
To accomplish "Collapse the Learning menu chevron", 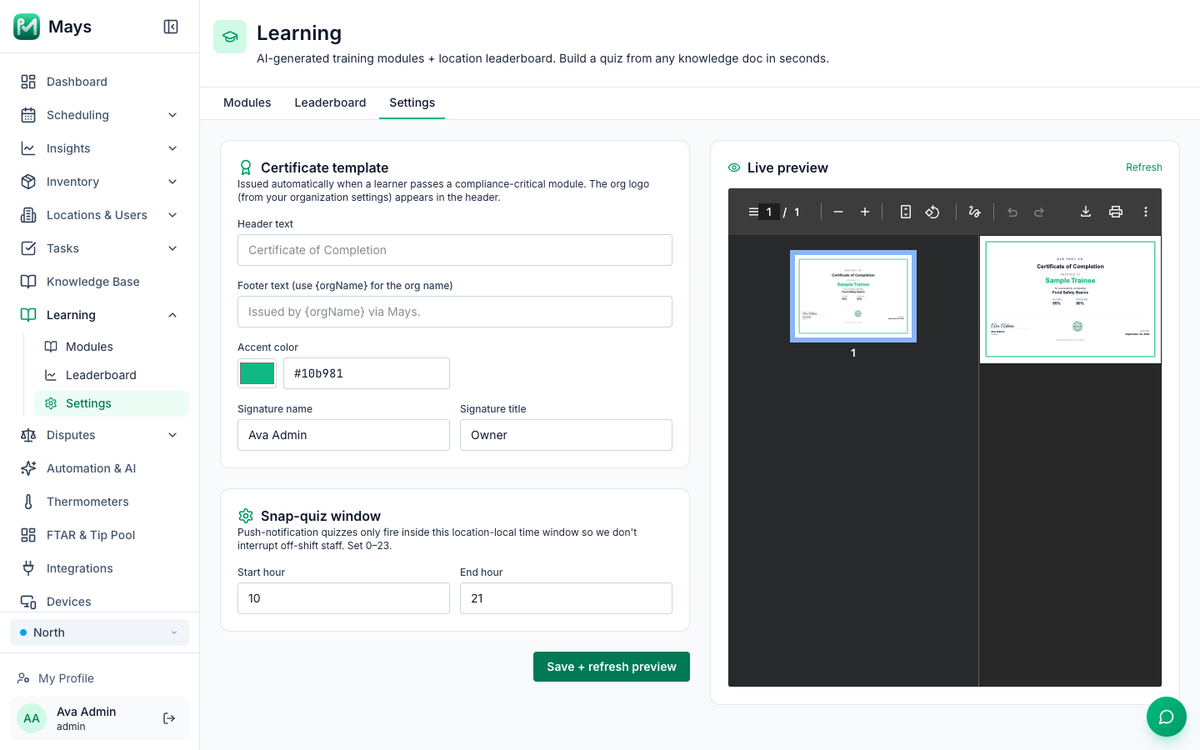I will (x=172, y=315).
